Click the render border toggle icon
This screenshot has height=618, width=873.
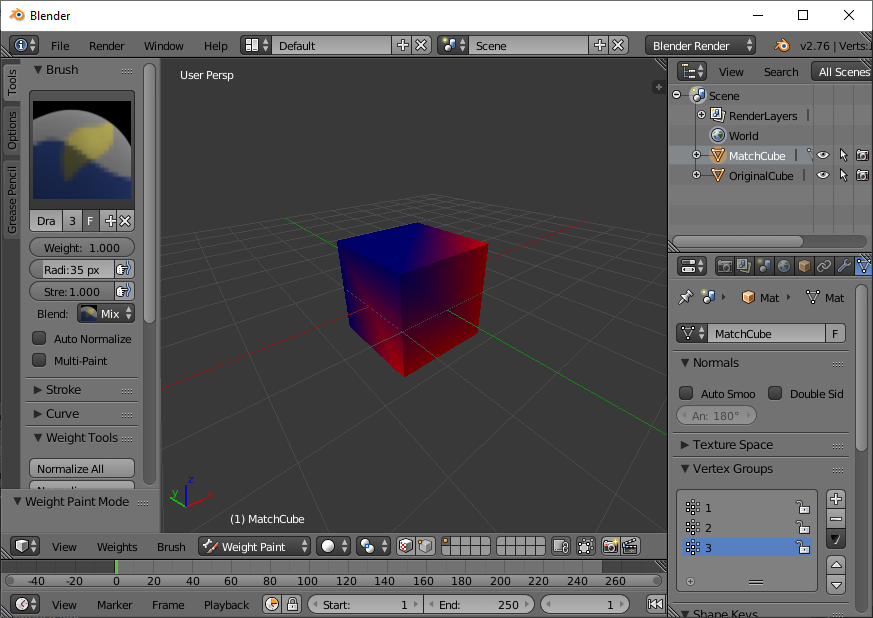[x=586, y=546]
